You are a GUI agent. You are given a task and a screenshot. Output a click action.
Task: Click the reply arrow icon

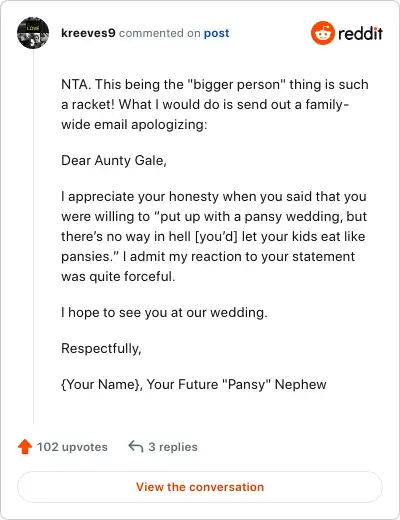pyautogui.click(x=136, y=446)
